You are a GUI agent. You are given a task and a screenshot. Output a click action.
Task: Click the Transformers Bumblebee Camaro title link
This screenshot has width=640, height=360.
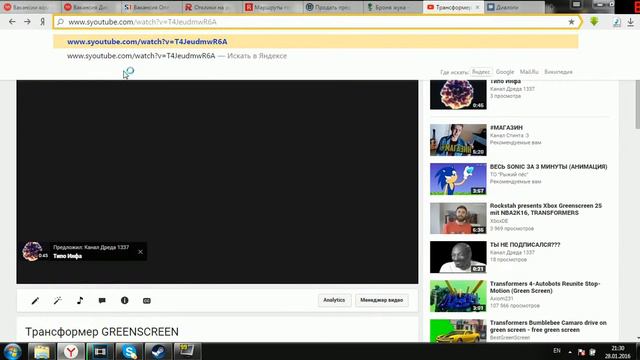(x=548, y=326)
